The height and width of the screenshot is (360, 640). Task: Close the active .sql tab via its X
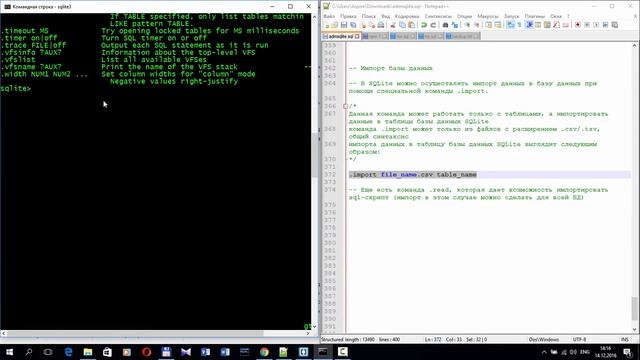click(357, 36)
